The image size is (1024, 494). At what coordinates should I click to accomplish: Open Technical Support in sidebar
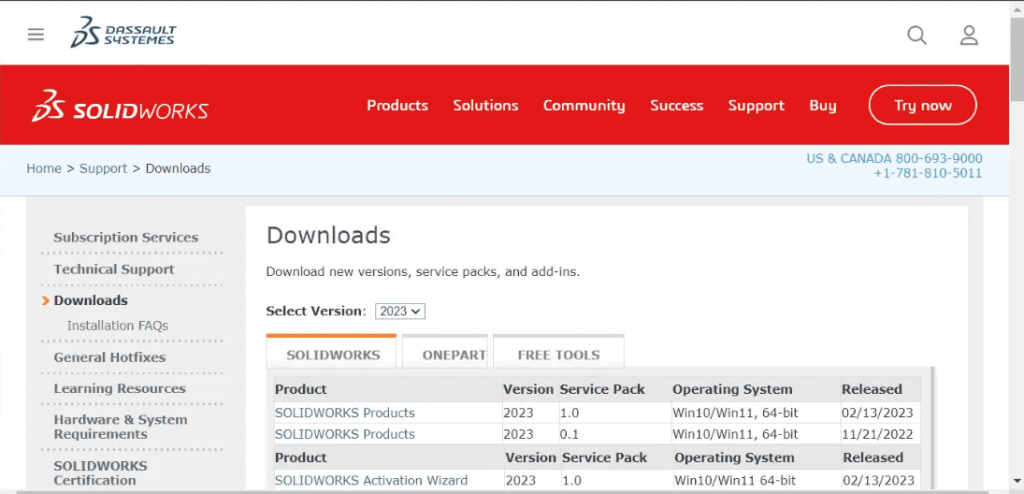point(114,269)
